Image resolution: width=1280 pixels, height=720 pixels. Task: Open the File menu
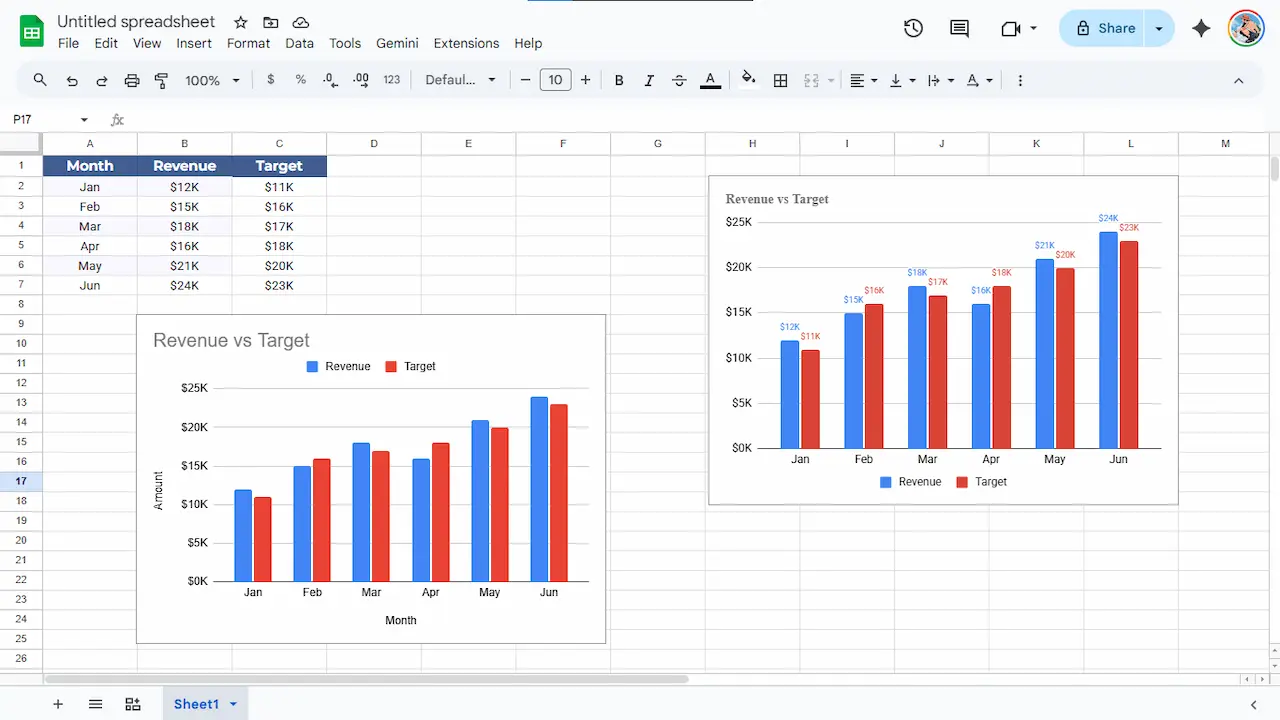tap(68, 43)
